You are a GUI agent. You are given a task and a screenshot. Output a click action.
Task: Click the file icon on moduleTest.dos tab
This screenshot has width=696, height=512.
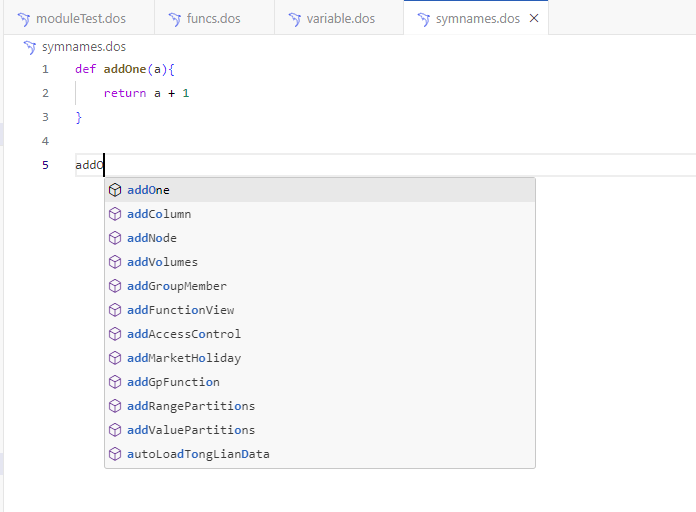23,19
